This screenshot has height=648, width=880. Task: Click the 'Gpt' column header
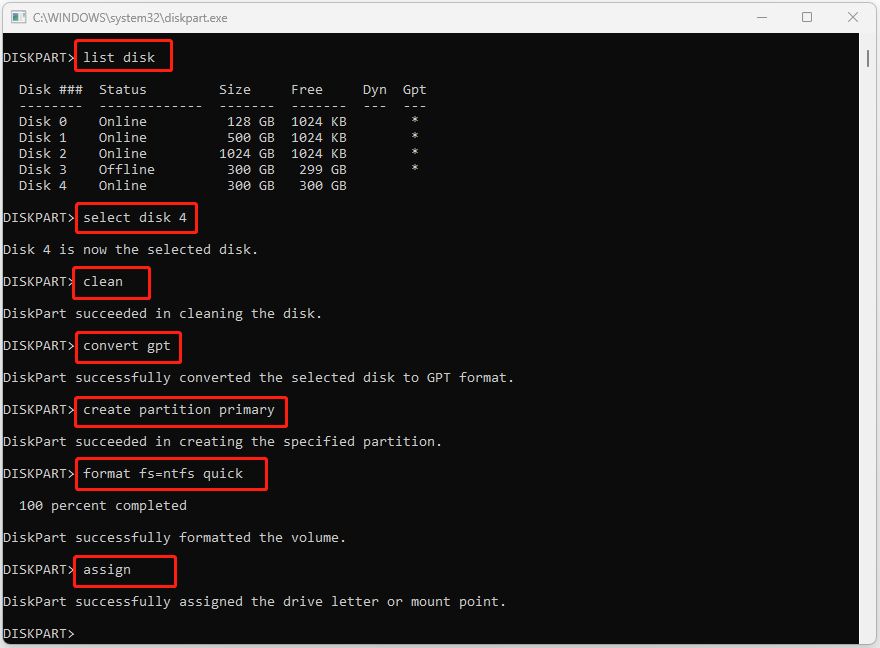(x=414, y=90)
